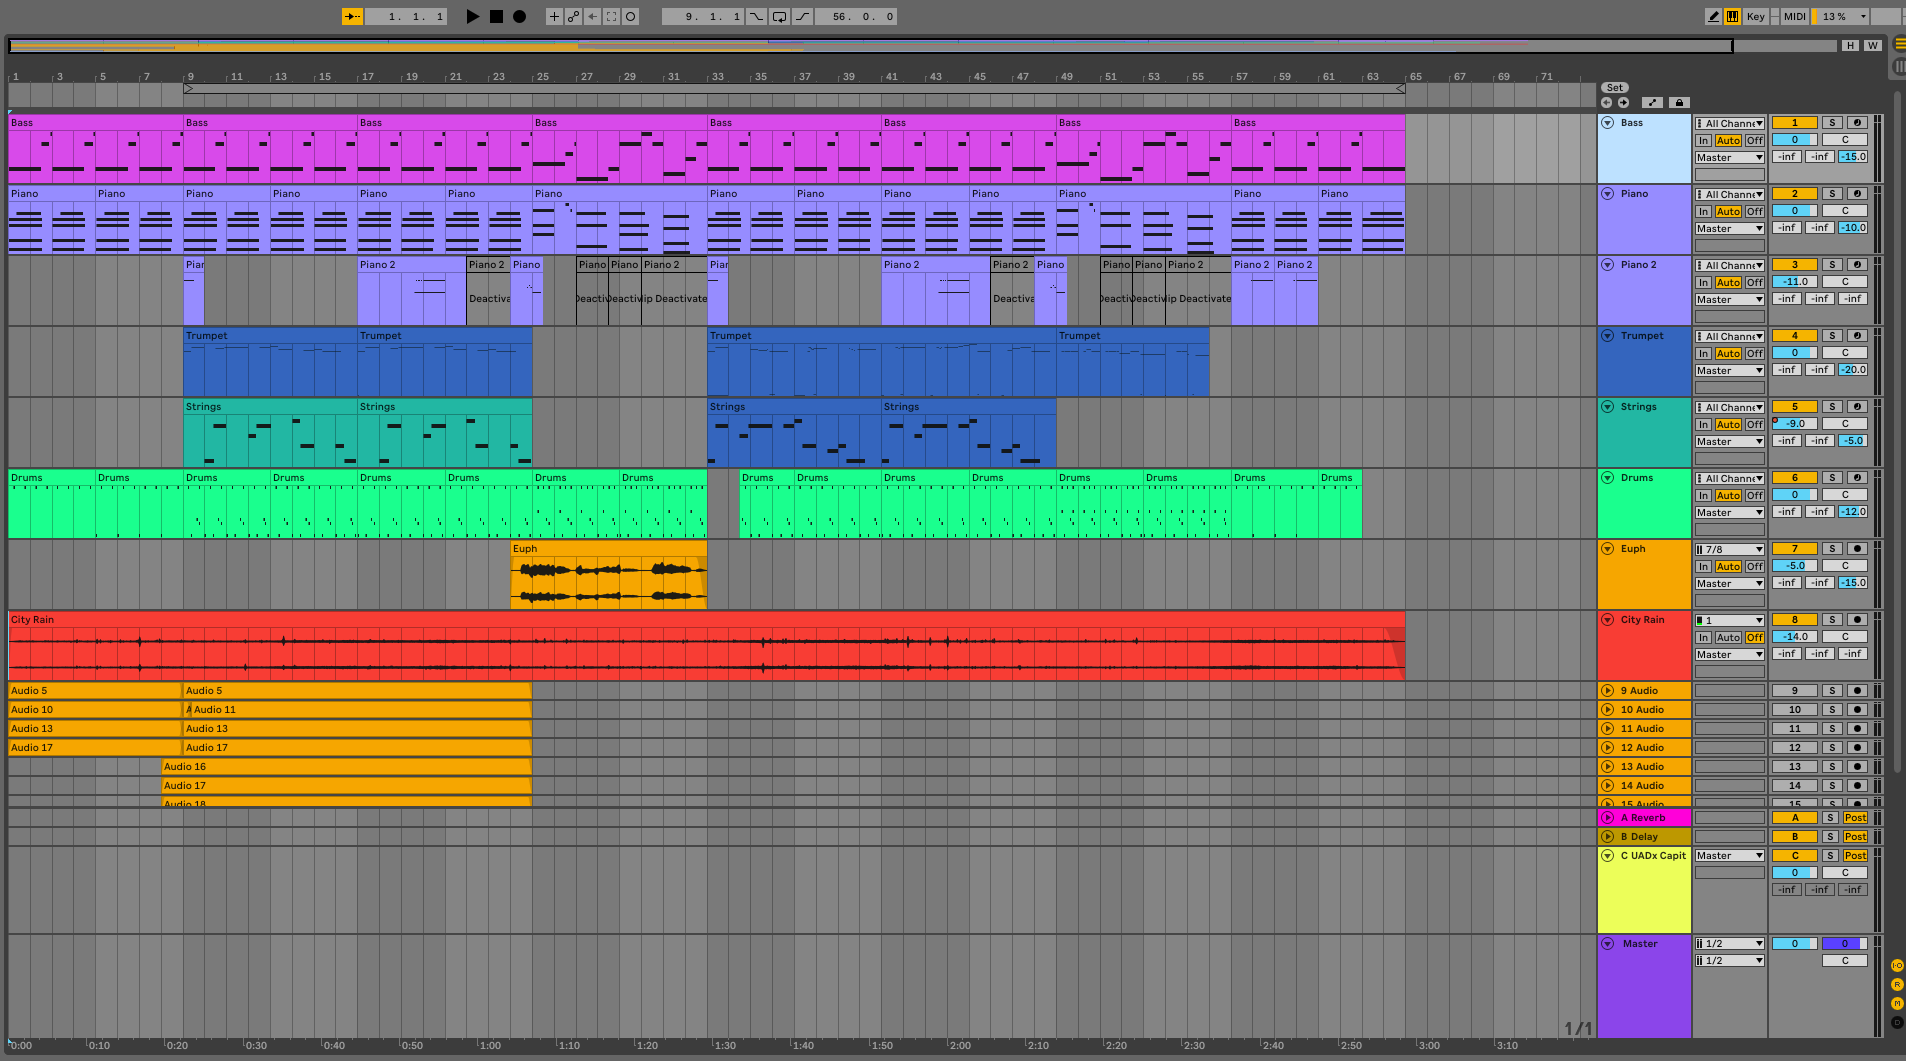Show or hide Mixer (M button)

click(x=1897, y=1003)
